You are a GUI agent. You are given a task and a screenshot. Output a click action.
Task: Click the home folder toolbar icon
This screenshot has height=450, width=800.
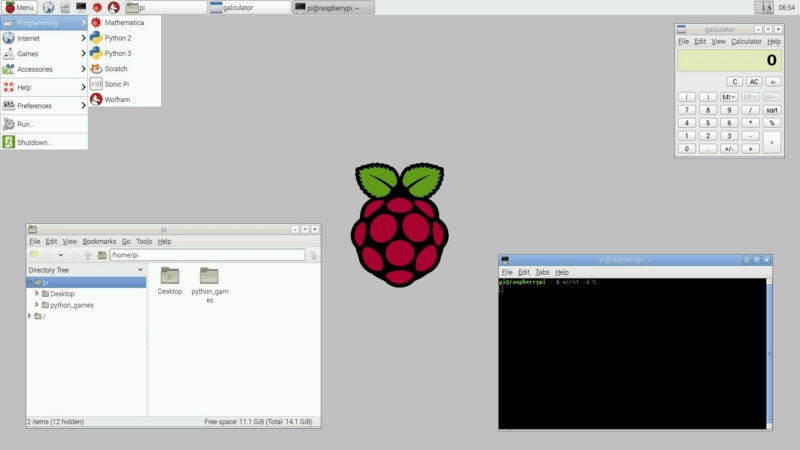pyautogui.click(x=102, y=255)
